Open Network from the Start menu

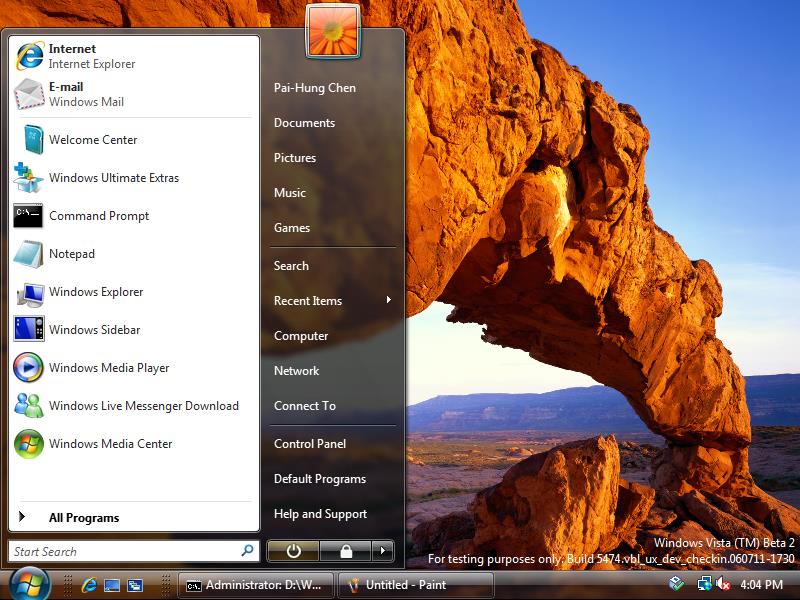296,370
